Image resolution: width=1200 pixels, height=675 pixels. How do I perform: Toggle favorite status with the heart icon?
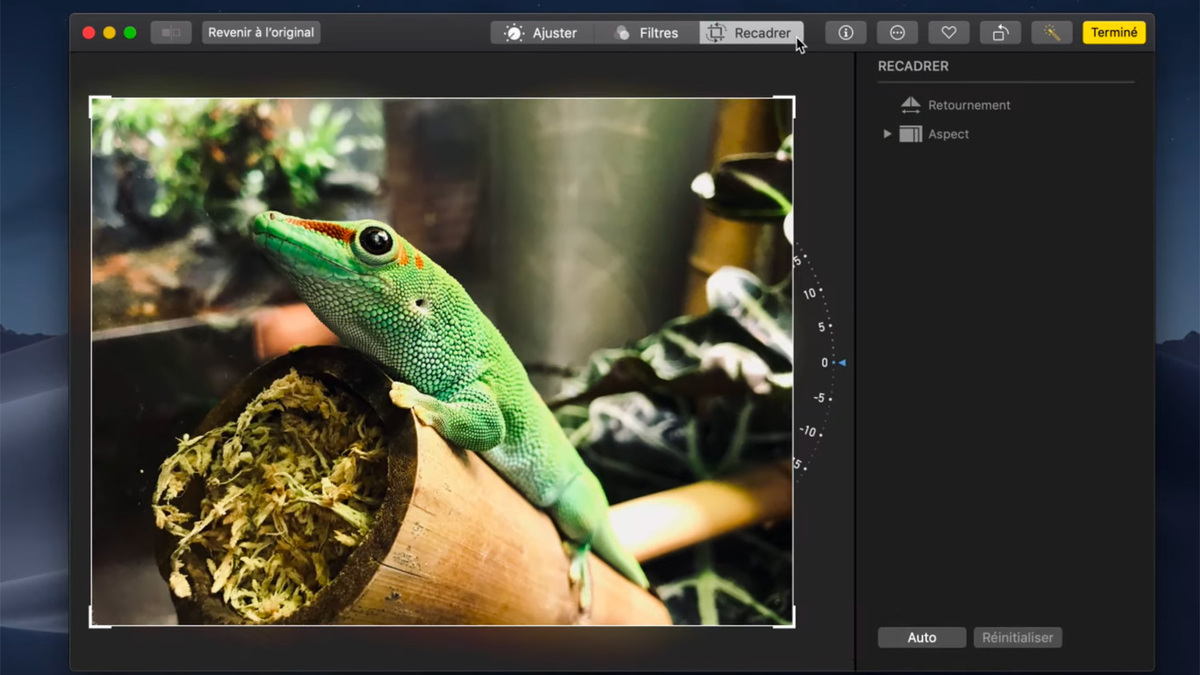coord(949,32)
